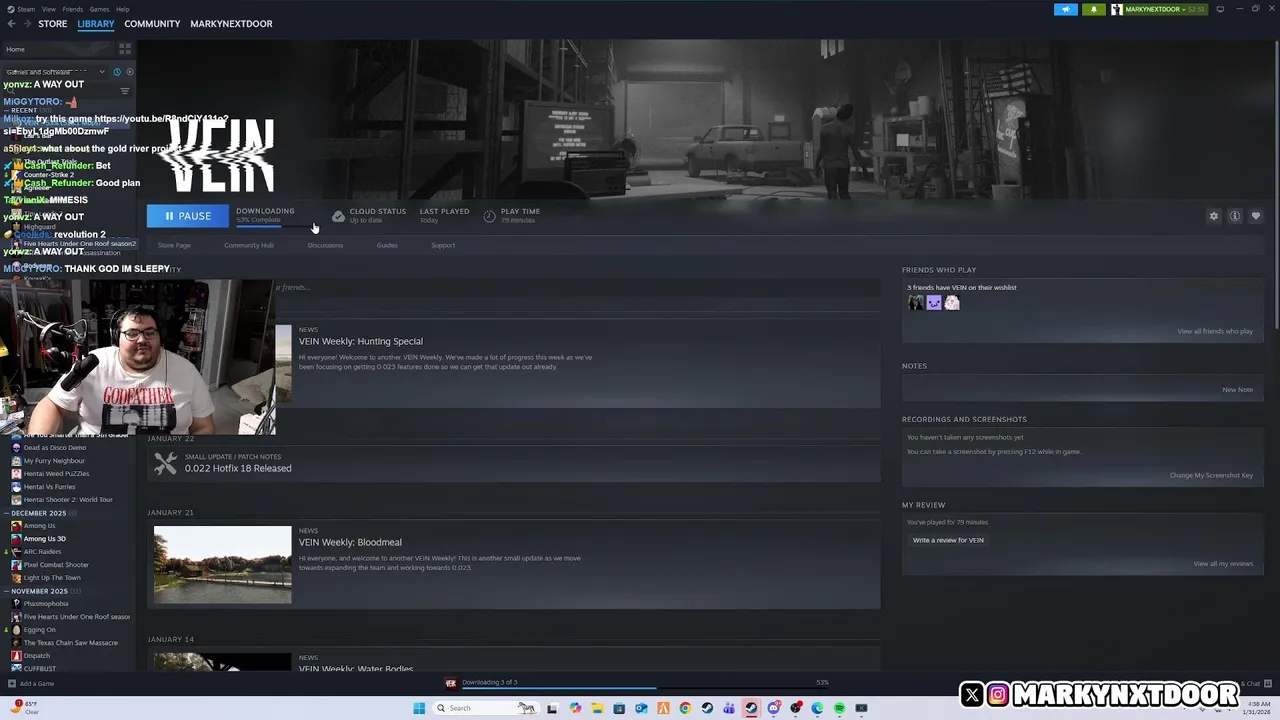This screenshot has height=720, width=1280.
Task: Open VEIN Weekly: Bloodmeal thumbnail image
Action: click(x=222, y=565)
